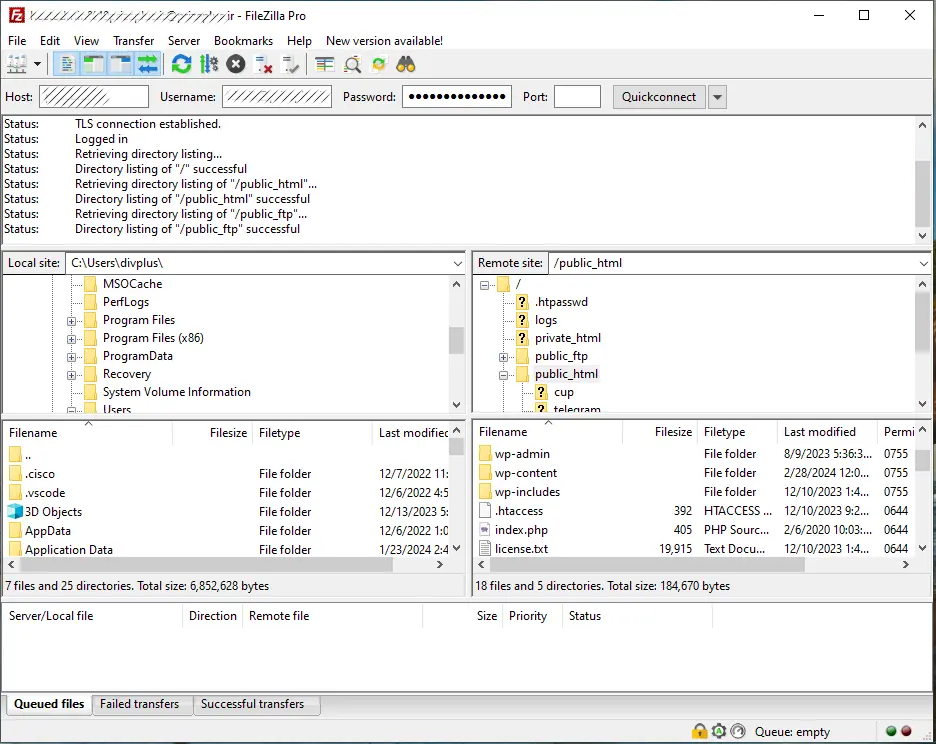The image size is (936, 744).
Task: Click the Find files binoculars icon
Action: (405, 63)
